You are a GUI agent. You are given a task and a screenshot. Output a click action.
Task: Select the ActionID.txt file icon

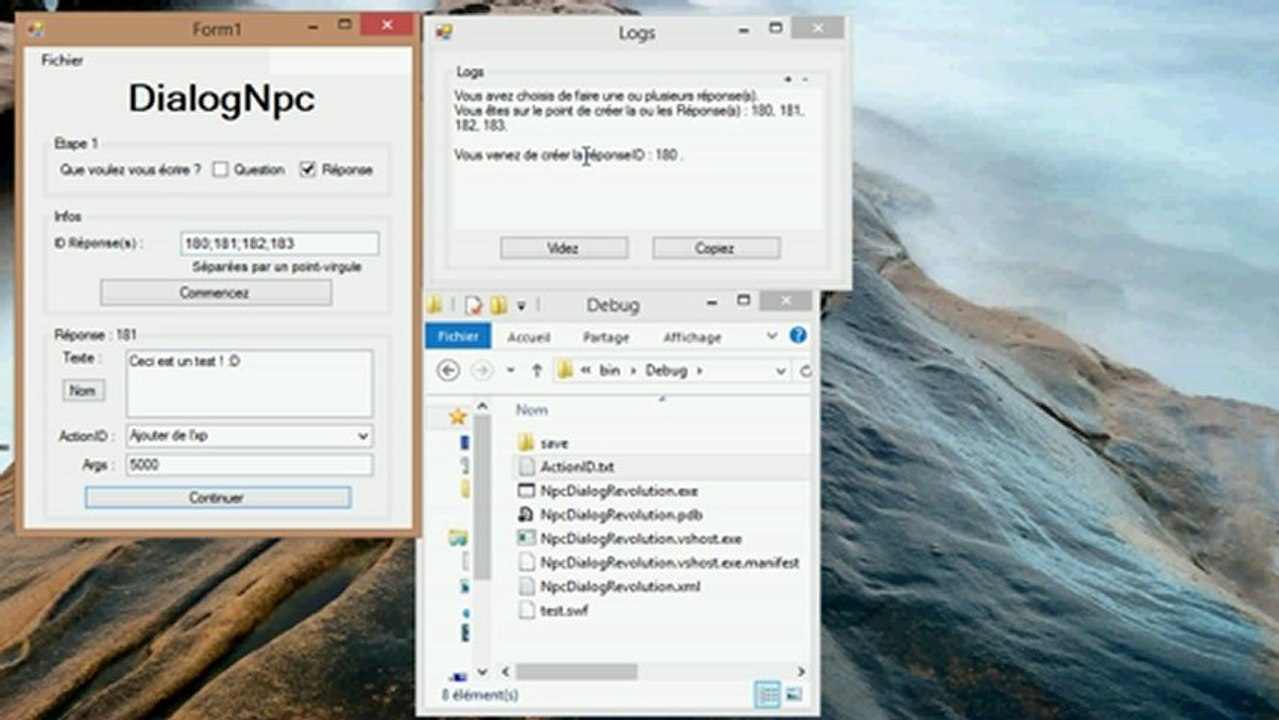pyautogui.click(x=527, y=466)
